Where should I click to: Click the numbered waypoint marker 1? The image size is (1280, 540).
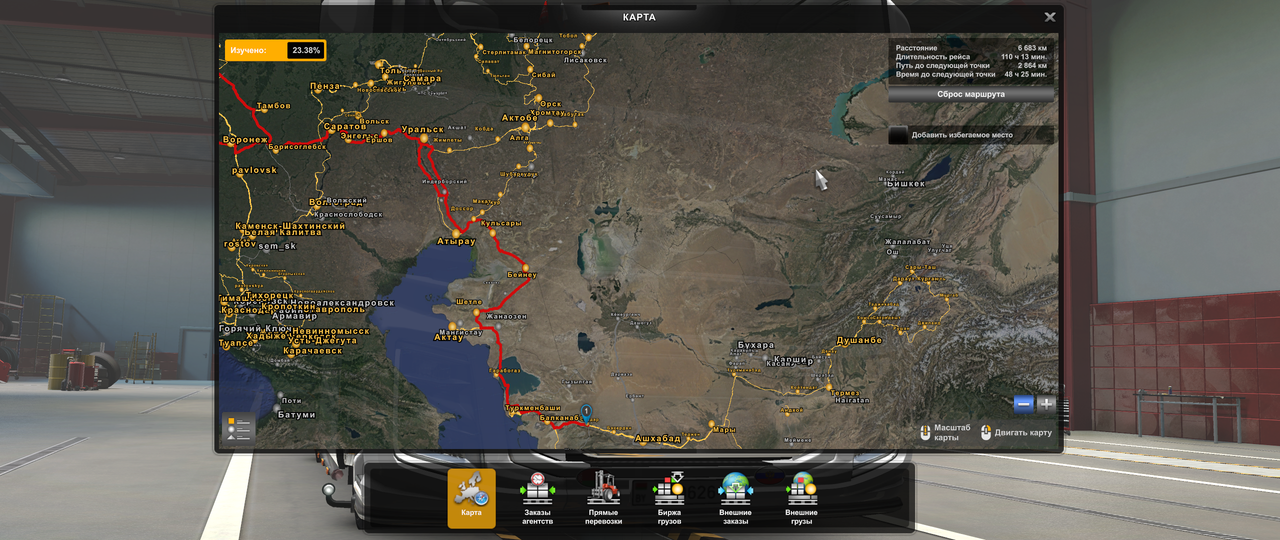click(586, 412)
